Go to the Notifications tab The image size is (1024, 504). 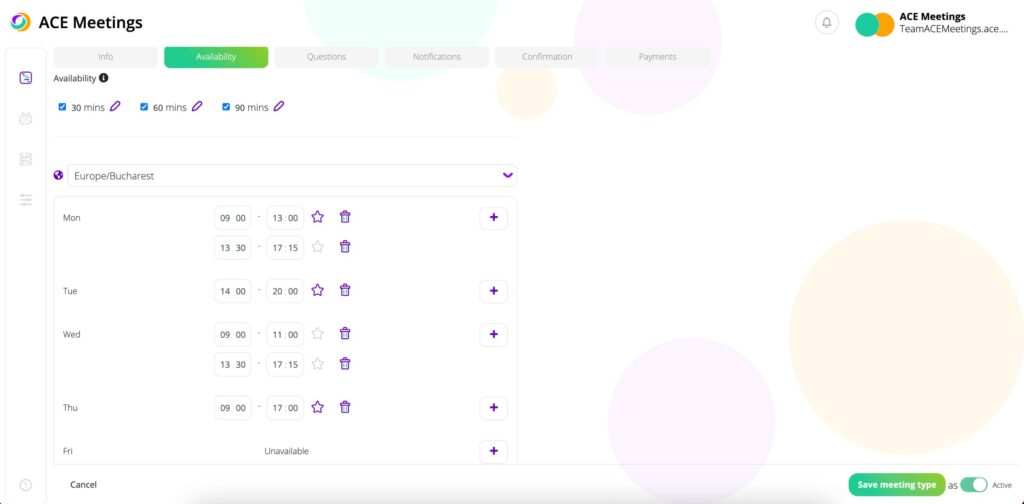(436, 57)
